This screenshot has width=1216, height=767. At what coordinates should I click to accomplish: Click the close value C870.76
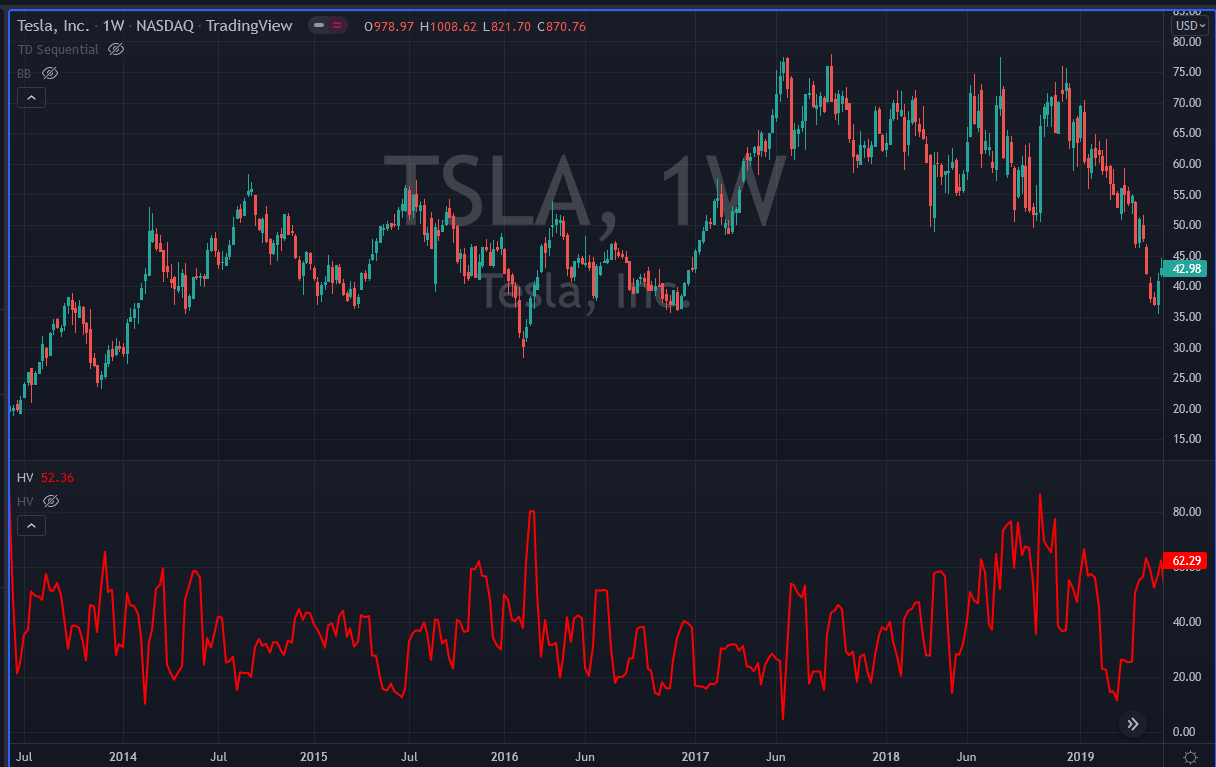tap(561, 26)
